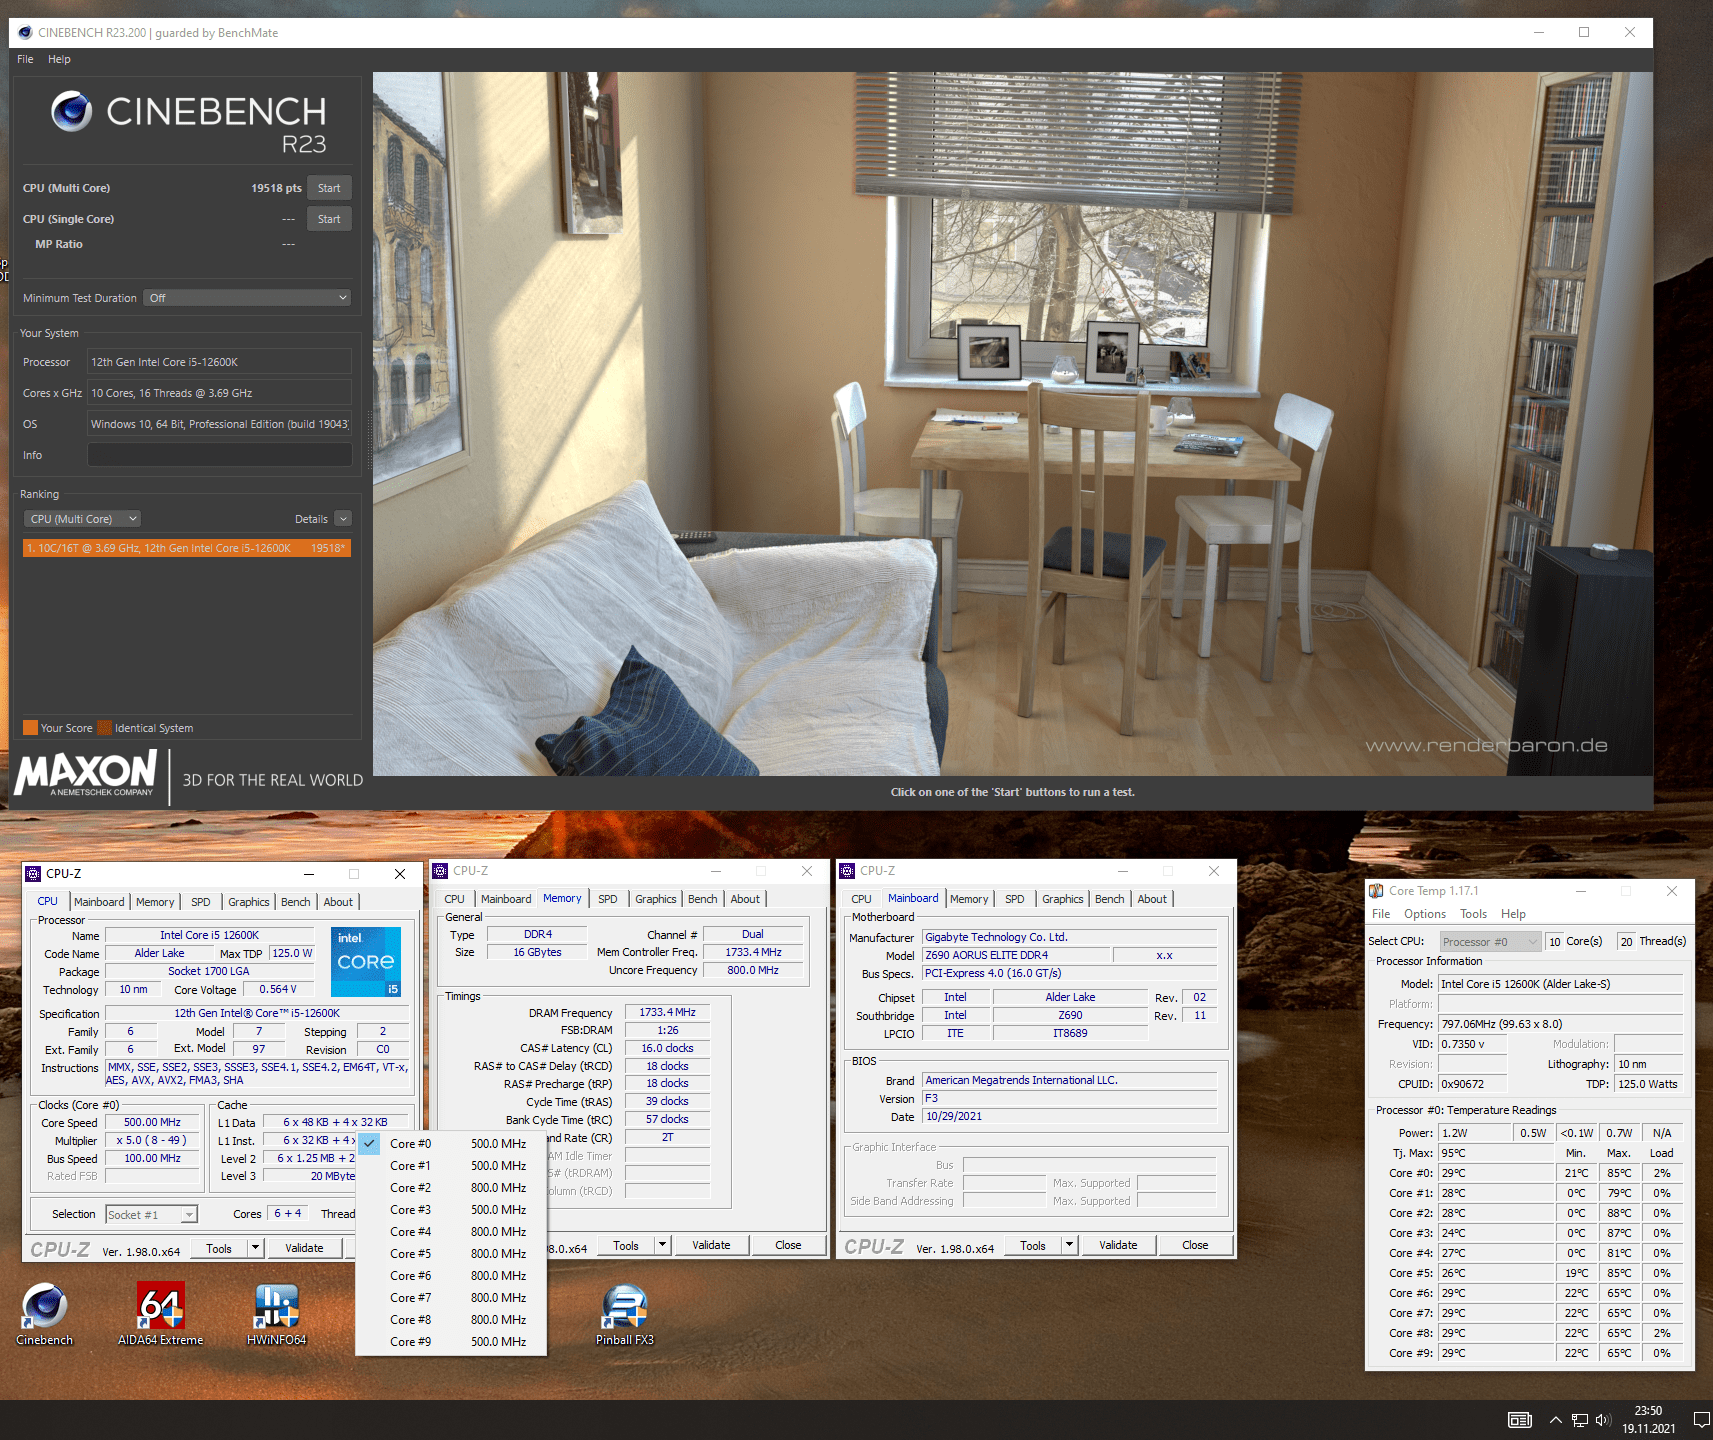Viewport: 1713px width, 1440px height.
Task: Click the 95°C Tj. Max value in Core Temp
Action: [x=1494, y=1153]
